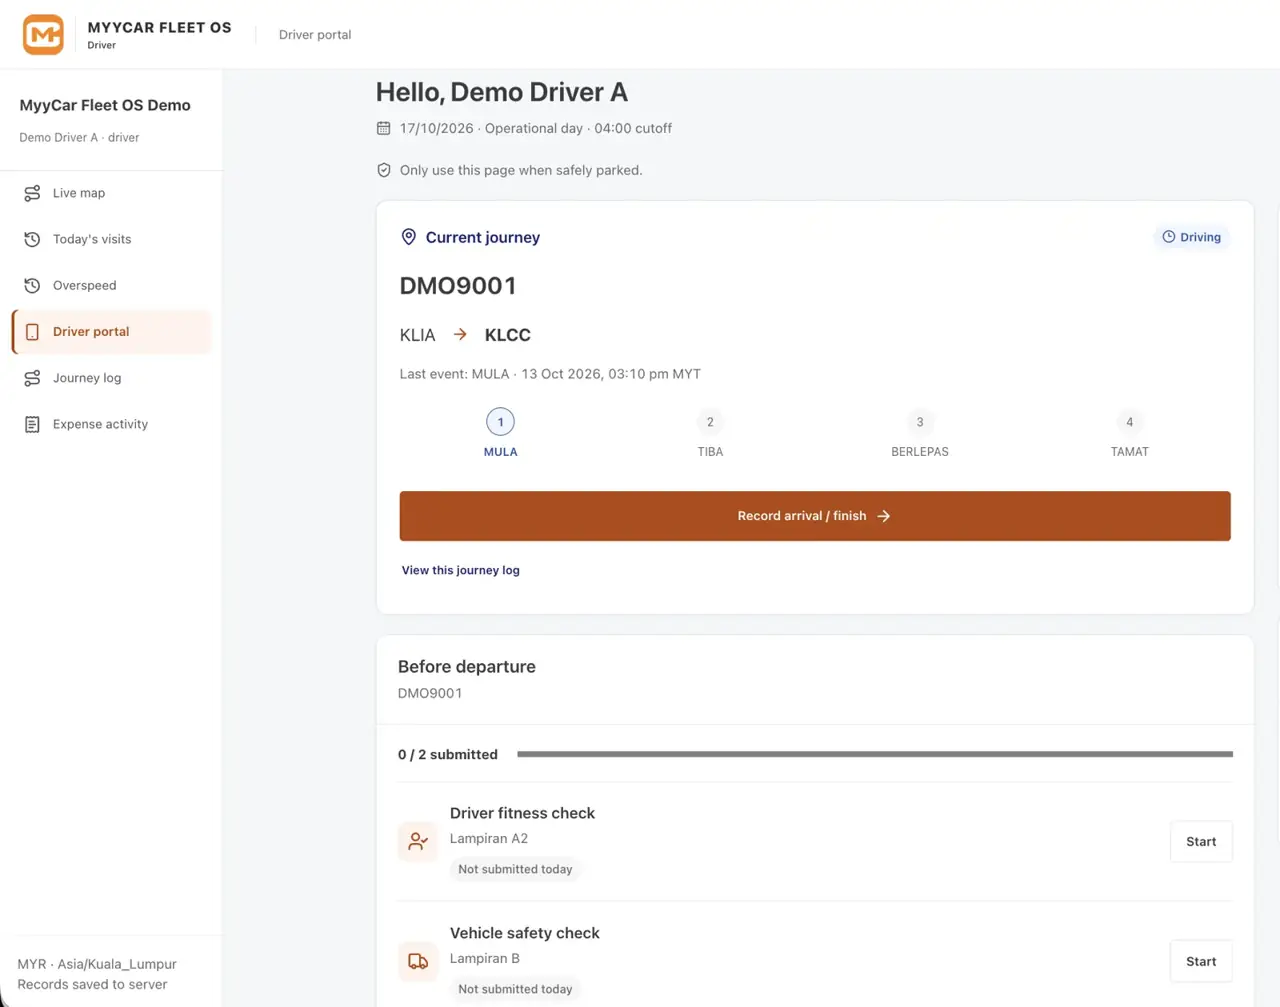The image size is (1280, 1007).
Task: Select step 3 BERLEPAS circle
Action: (920, 422)
